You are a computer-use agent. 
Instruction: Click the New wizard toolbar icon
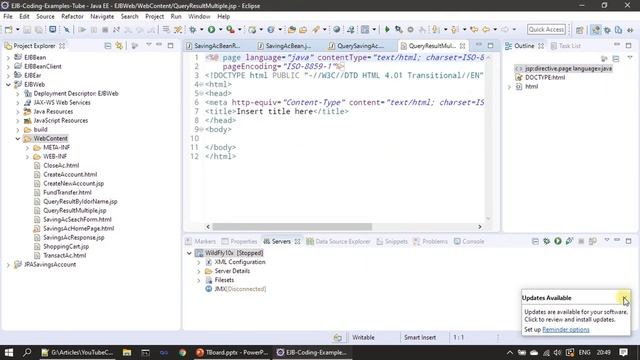(9, 29)
